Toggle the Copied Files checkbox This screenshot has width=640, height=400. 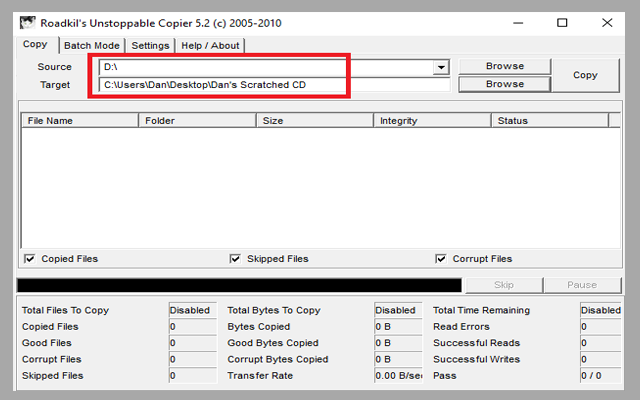pyautogui.click(x=30, y=259)
